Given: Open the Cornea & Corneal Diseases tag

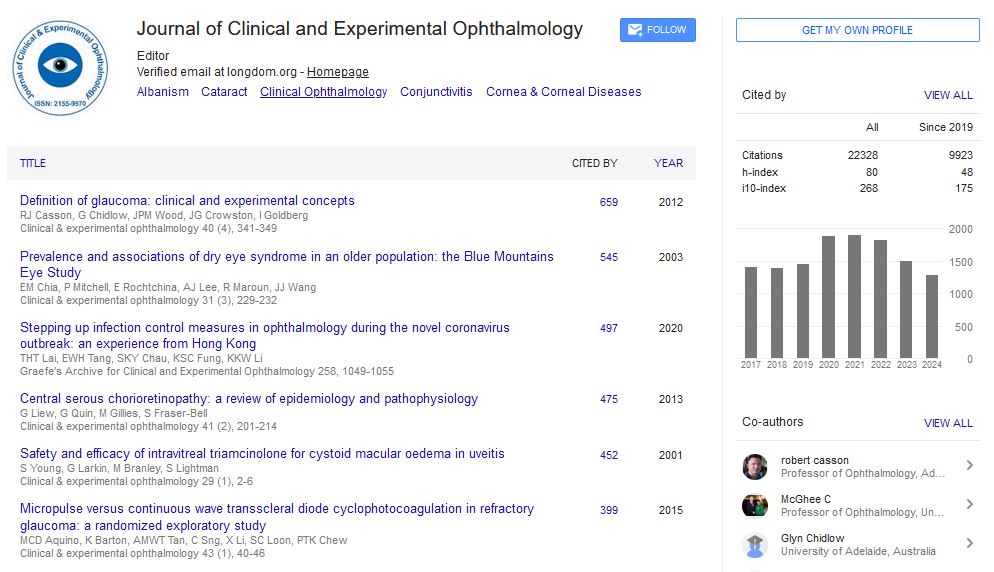Looking at the screenshot, I should point(563,92).
